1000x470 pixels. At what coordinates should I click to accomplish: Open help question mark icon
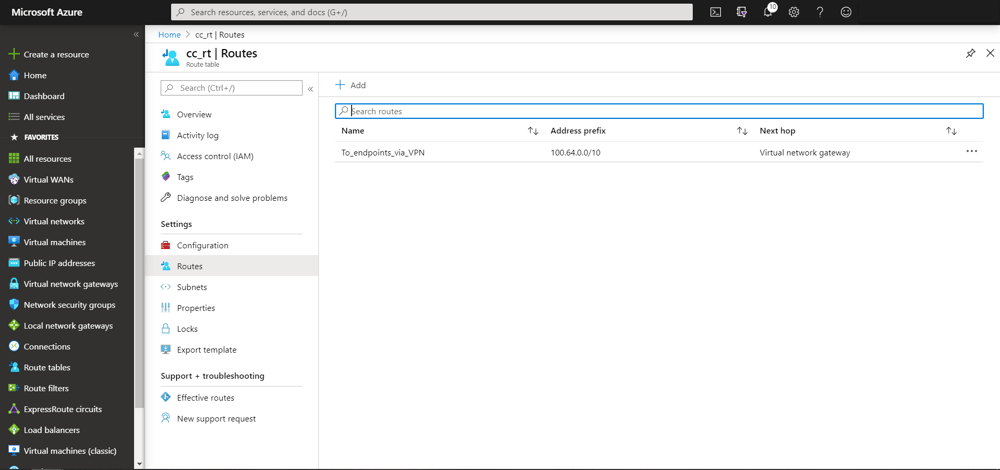(x=820, y=12)
